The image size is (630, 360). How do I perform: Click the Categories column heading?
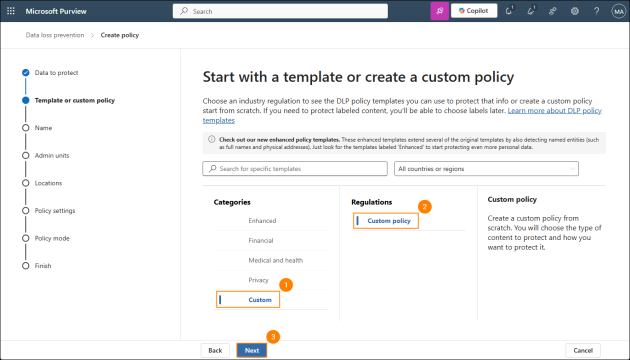232,202
